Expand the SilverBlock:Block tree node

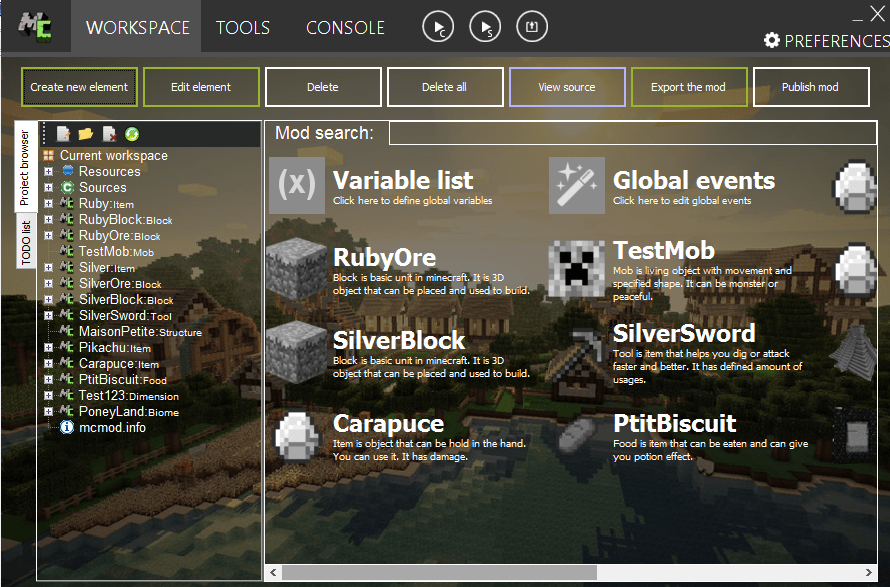pyautogui.click(x=48, y=299)
